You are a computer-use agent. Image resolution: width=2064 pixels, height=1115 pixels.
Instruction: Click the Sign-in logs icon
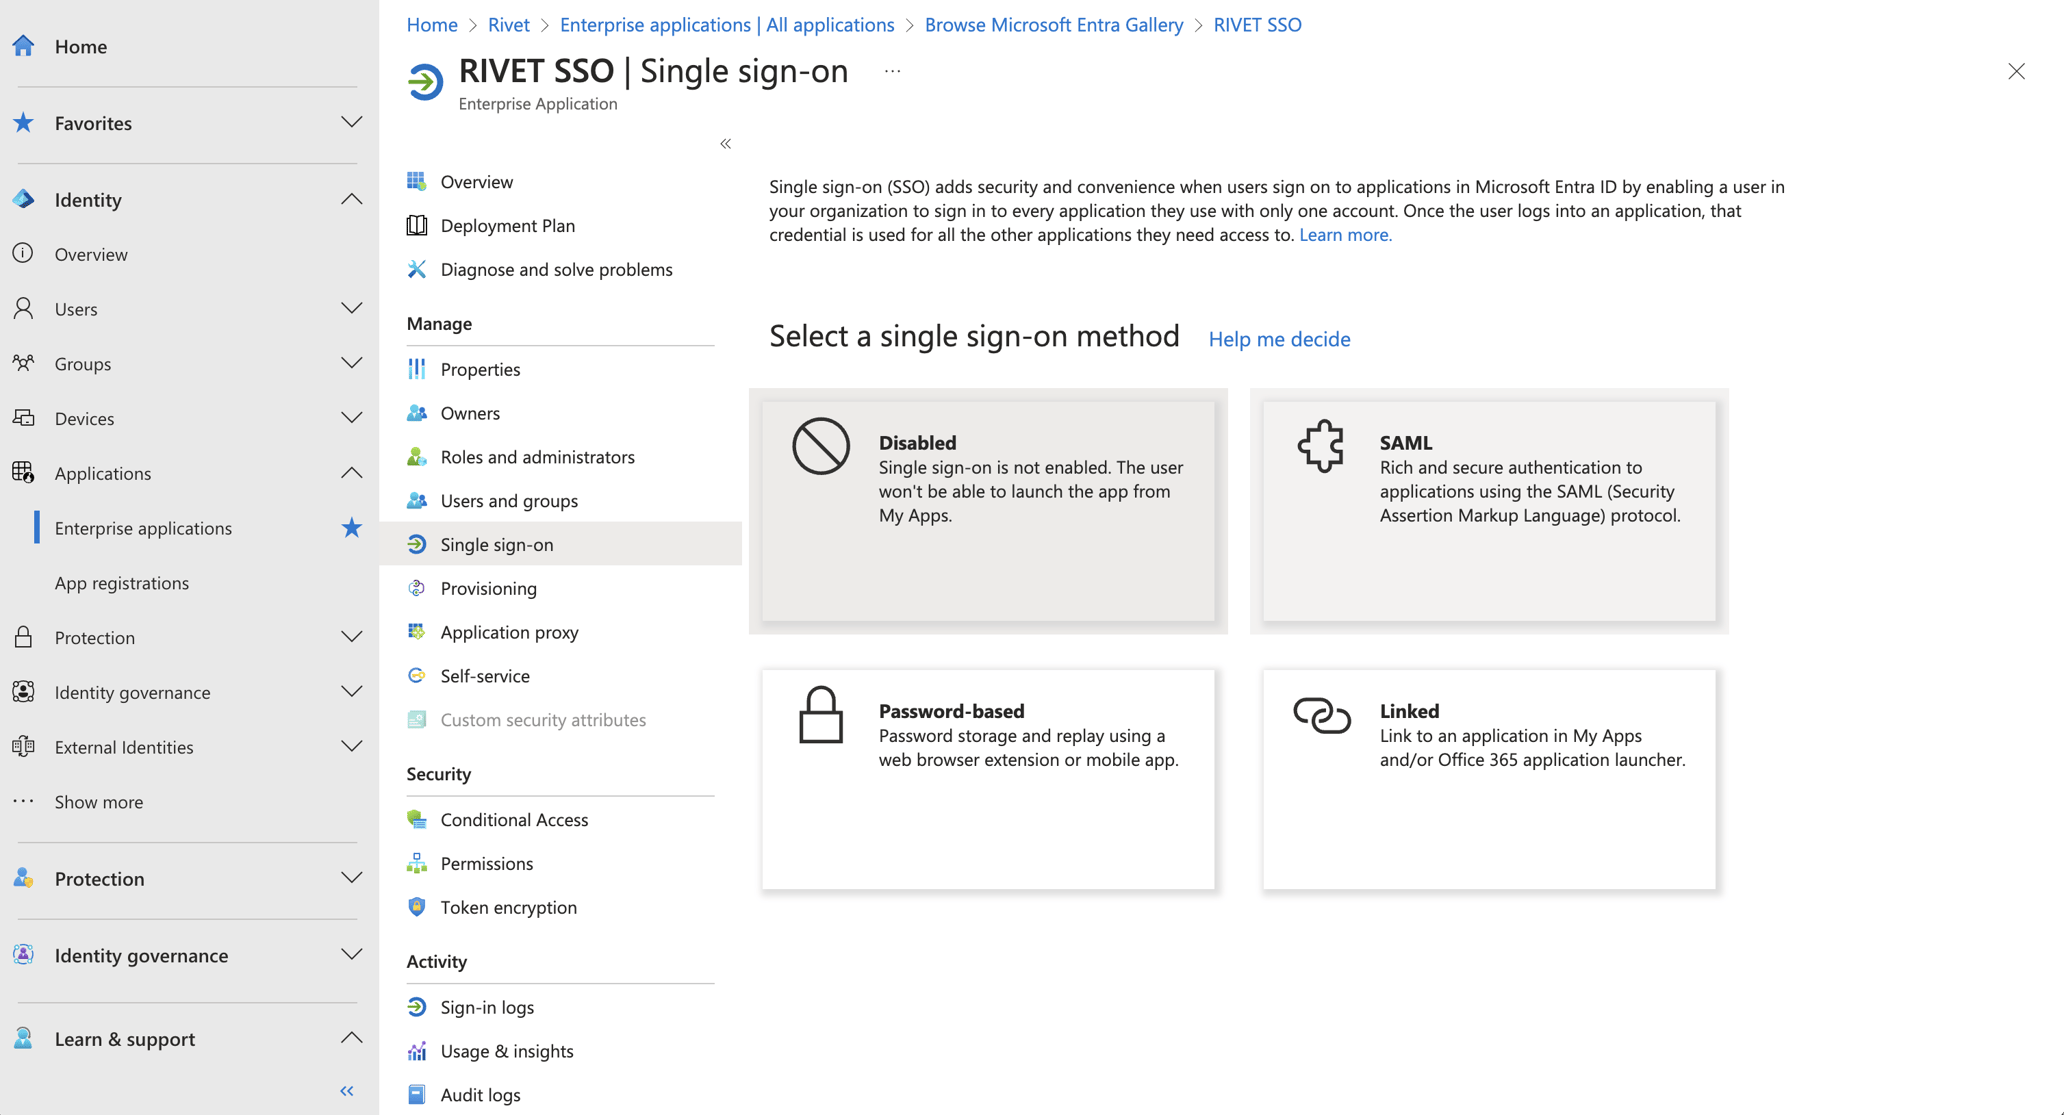pos(417,1007)
